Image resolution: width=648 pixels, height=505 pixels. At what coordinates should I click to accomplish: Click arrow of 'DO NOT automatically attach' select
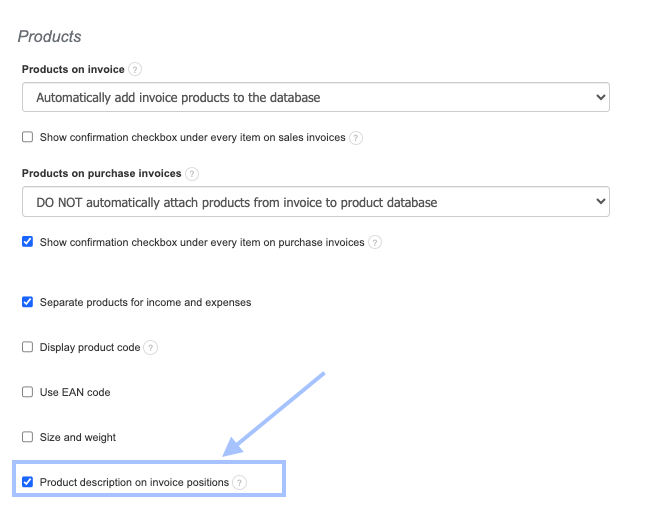(x=600, y=202)
